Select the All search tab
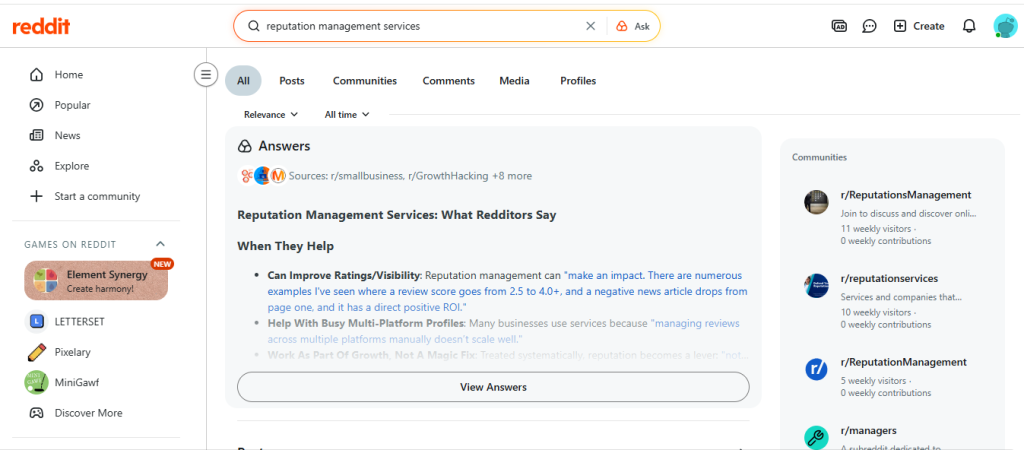Screen dimensions: 1024x450 tap(243, 81)
